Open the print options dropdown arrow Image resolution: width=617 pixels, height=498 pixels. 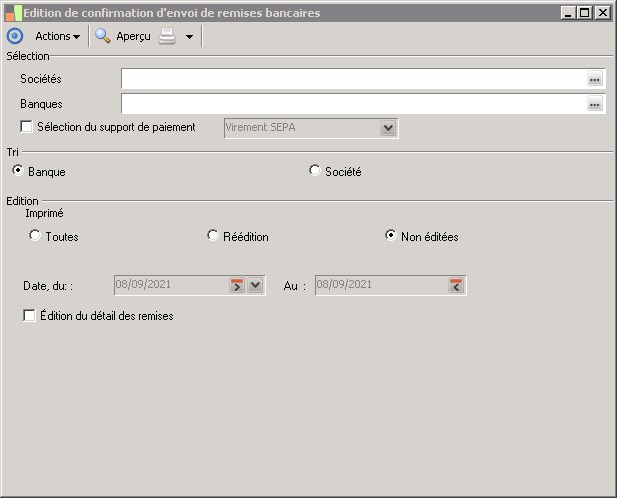tap(190, 37)
